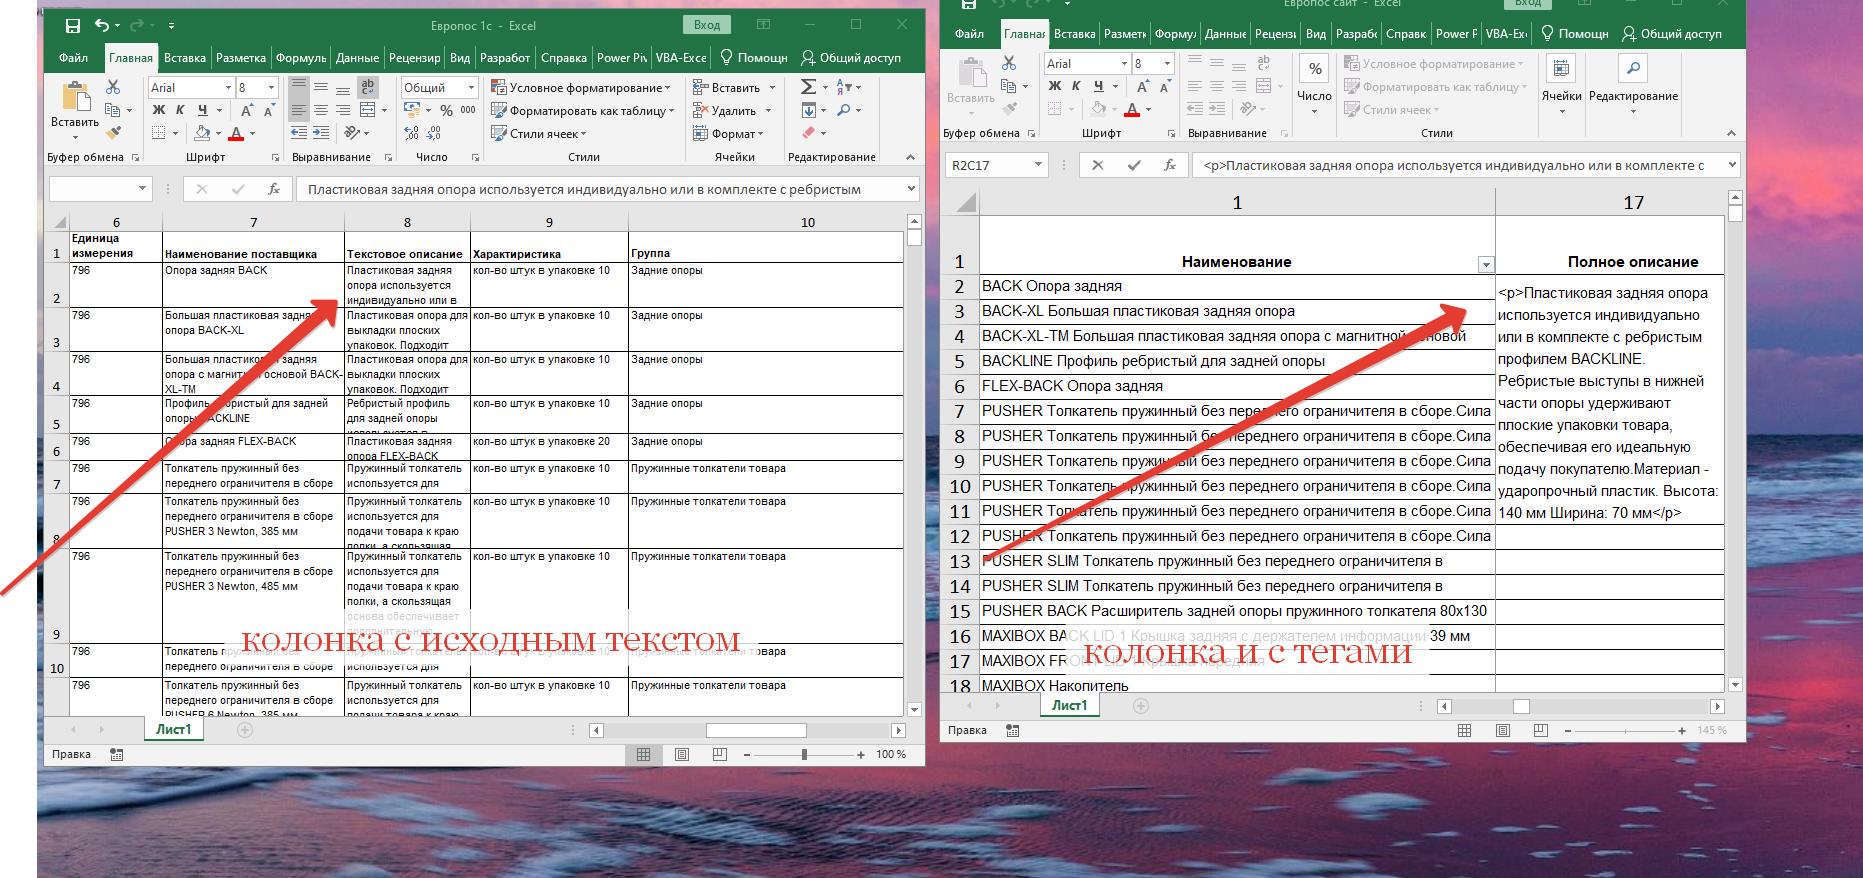Toggle Wrap Text in left Excel window
Viewport: 1863px width, 878px height.
tap(368, 87)
